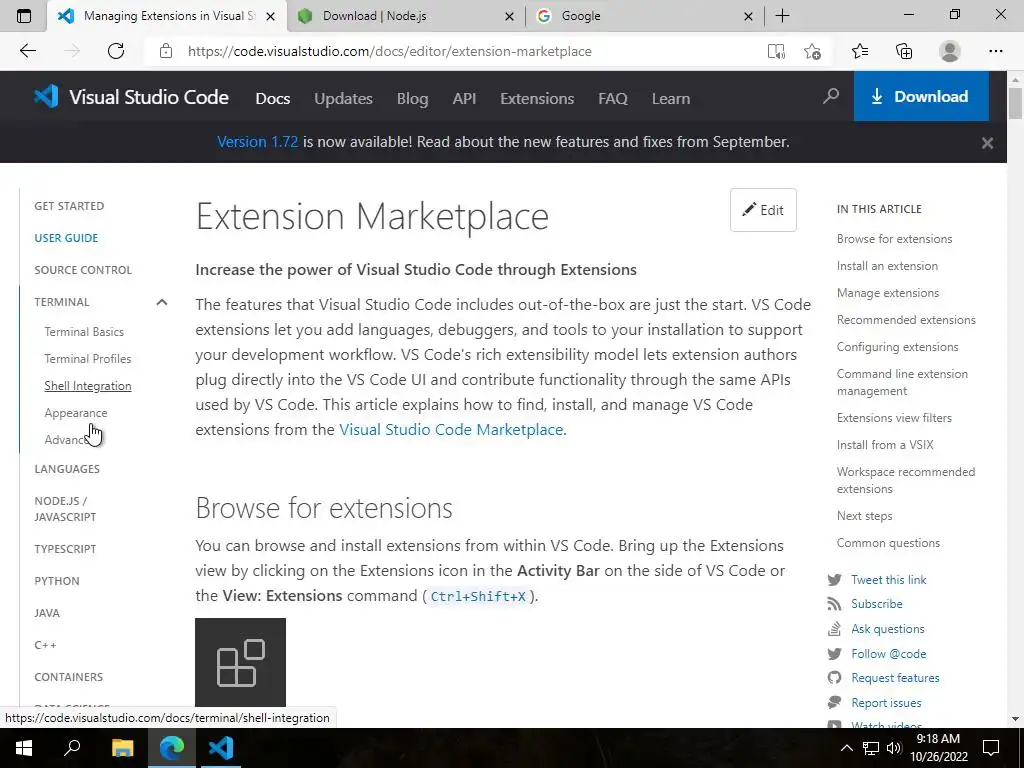Jump to Install from a VSIX
The height and width of the screenshot is (768, 1024).
click(885, 445)
